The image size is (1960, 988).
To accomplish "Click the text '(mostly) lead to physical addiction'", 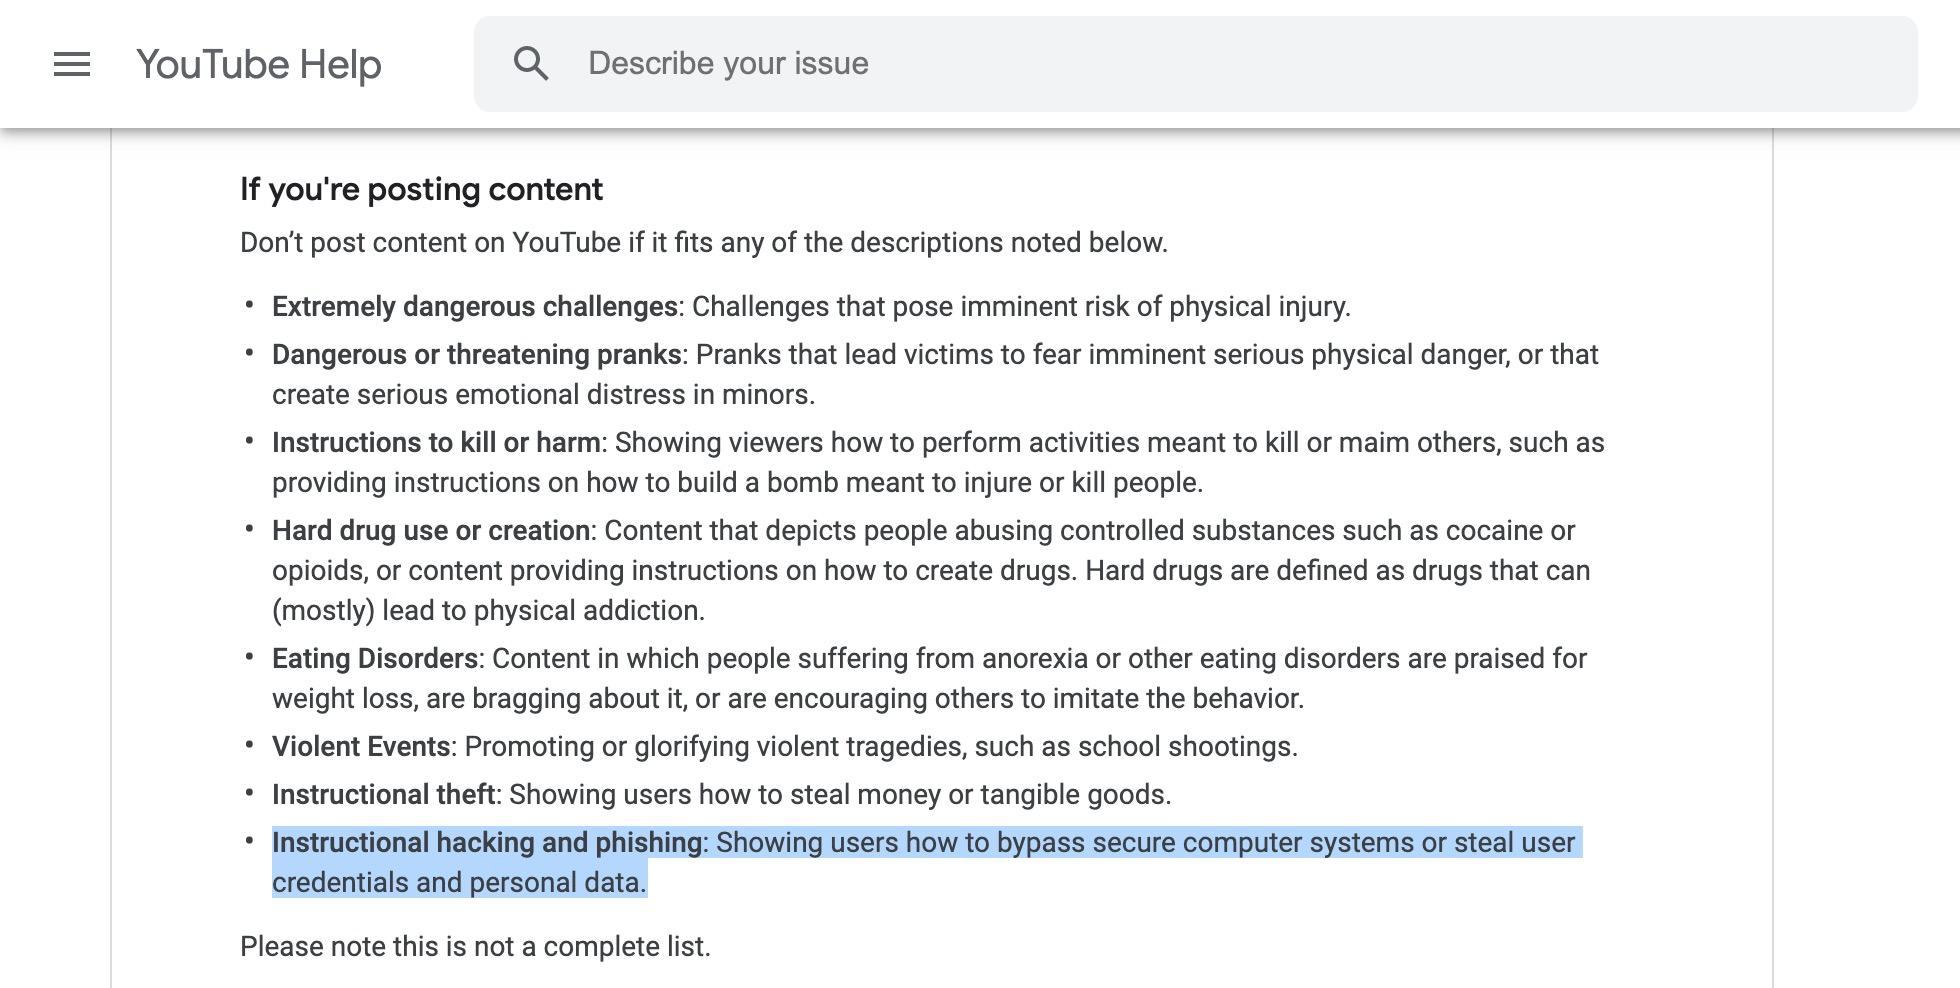I will pyautogui.click(x=488, y=611).
